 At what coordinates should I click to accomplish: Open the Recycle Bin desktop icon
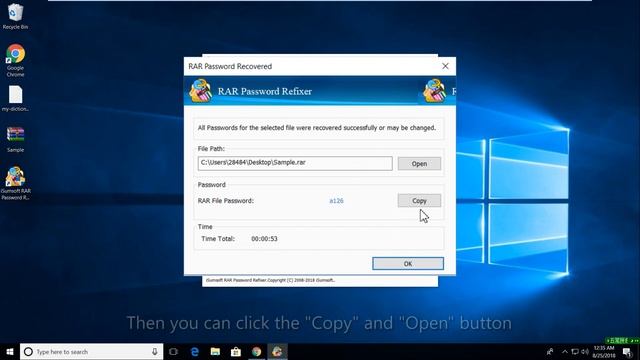(x=15, y=16)
